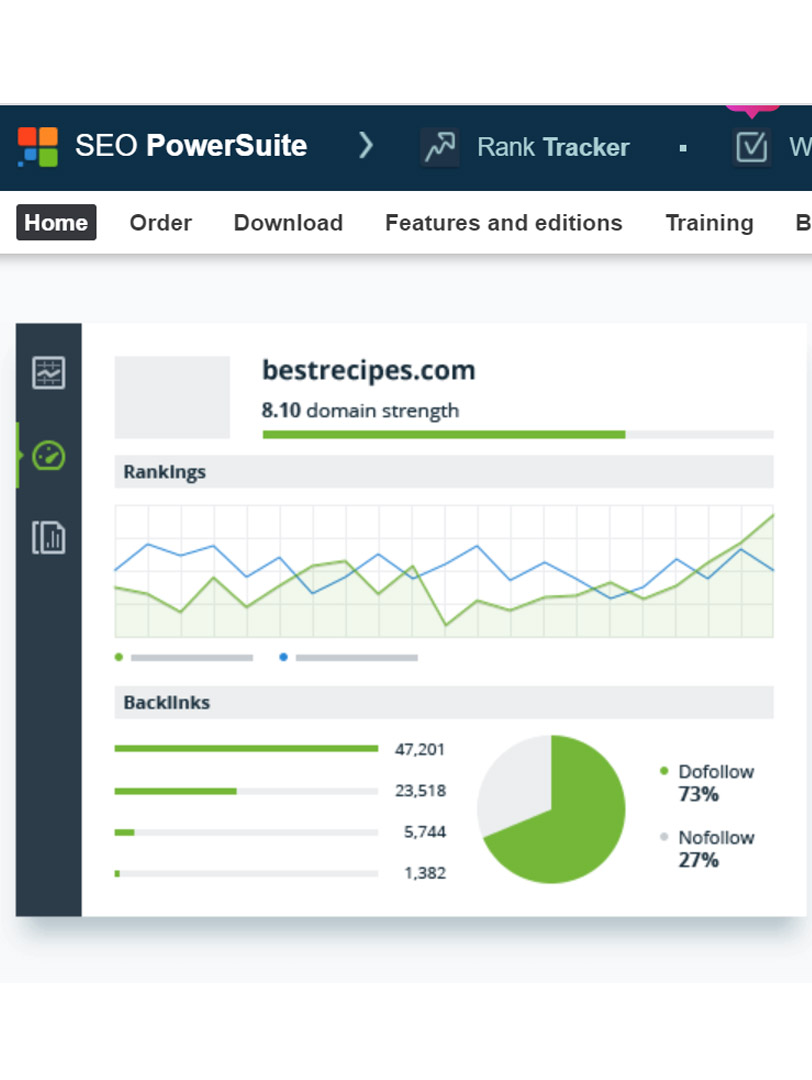This screenshot has height=1080, width=812.
Task: Click the Order link
Action: [160, 223]
